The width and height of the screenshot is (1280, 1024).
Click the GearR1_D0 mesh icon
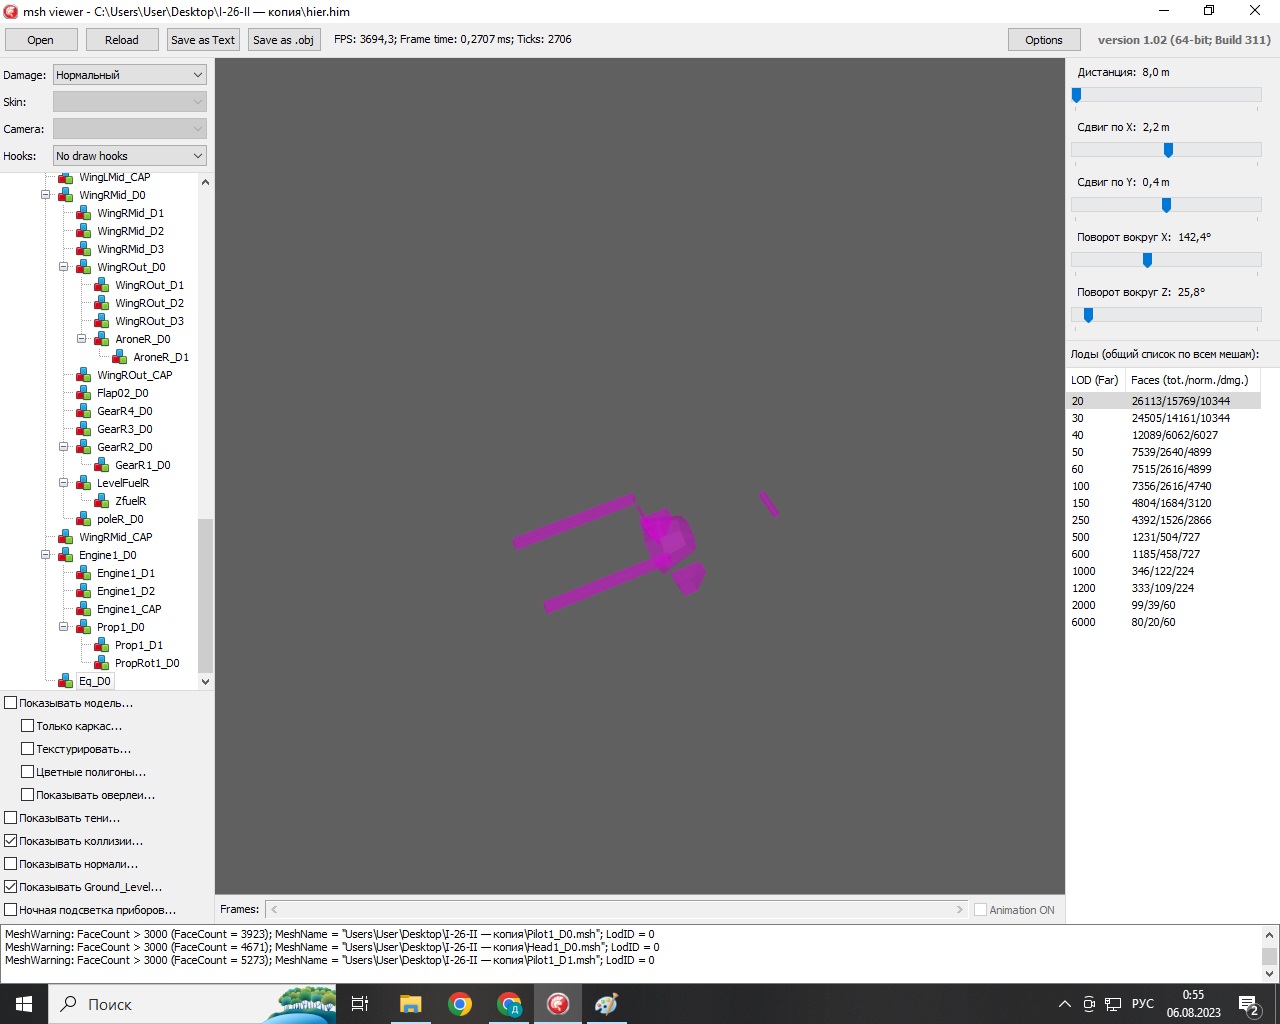pyautogui.click(x=102, y=465)
